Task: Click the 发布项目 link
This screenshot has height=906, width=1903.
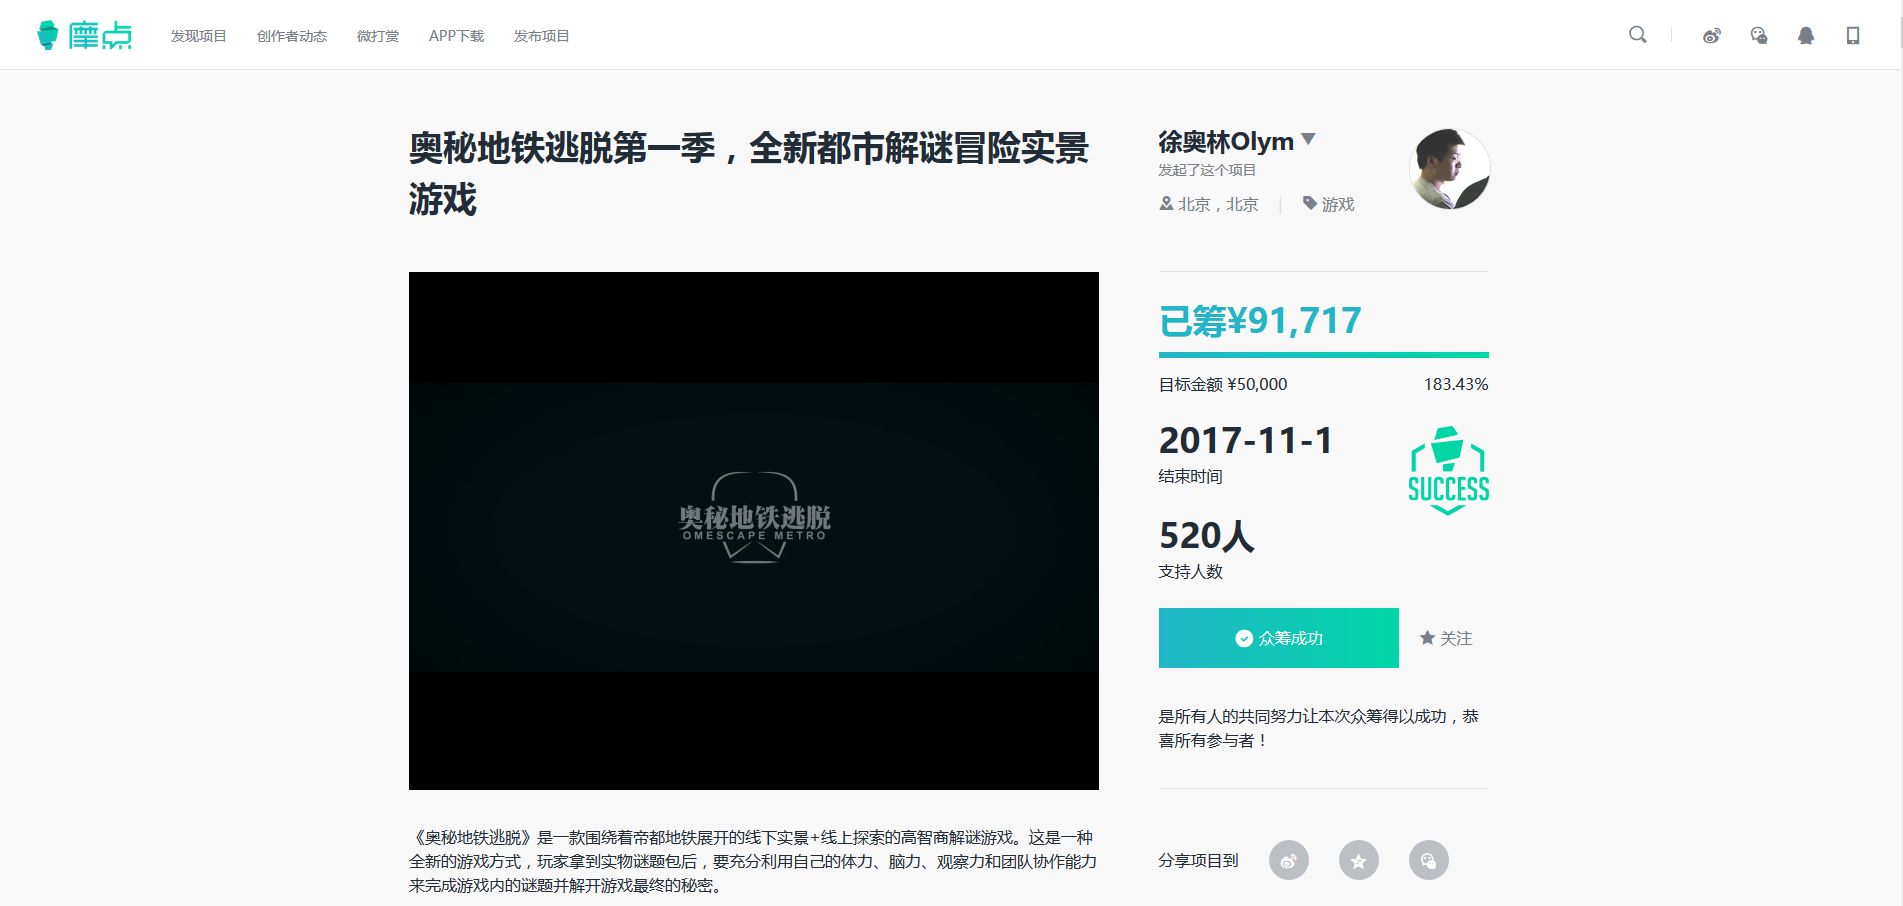Action: 541,35
